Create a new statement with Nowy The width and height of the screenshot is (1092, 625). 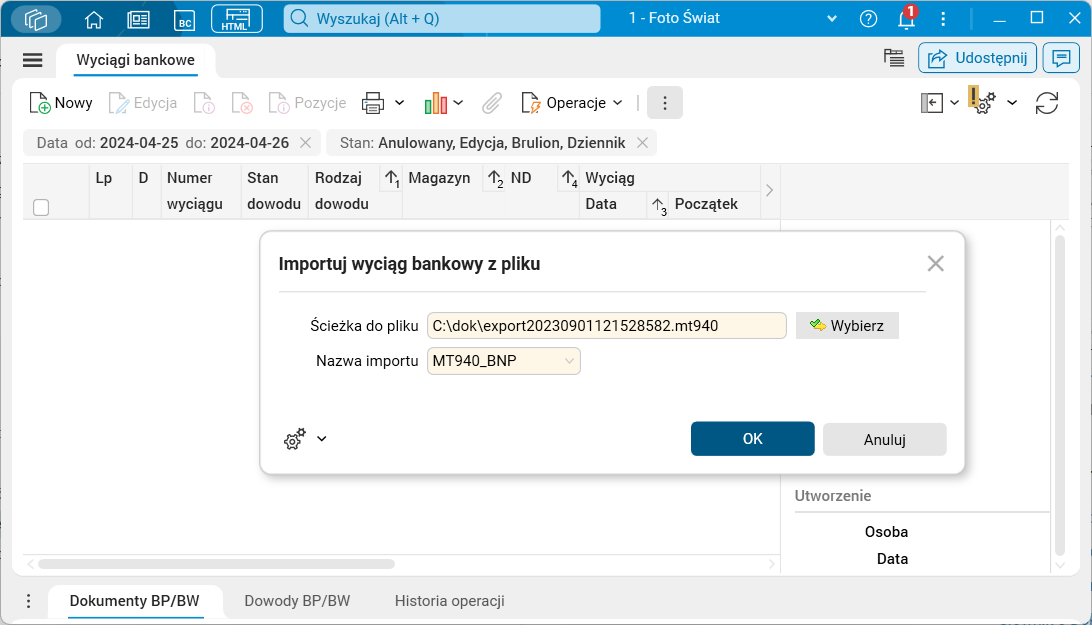(61, 103)
